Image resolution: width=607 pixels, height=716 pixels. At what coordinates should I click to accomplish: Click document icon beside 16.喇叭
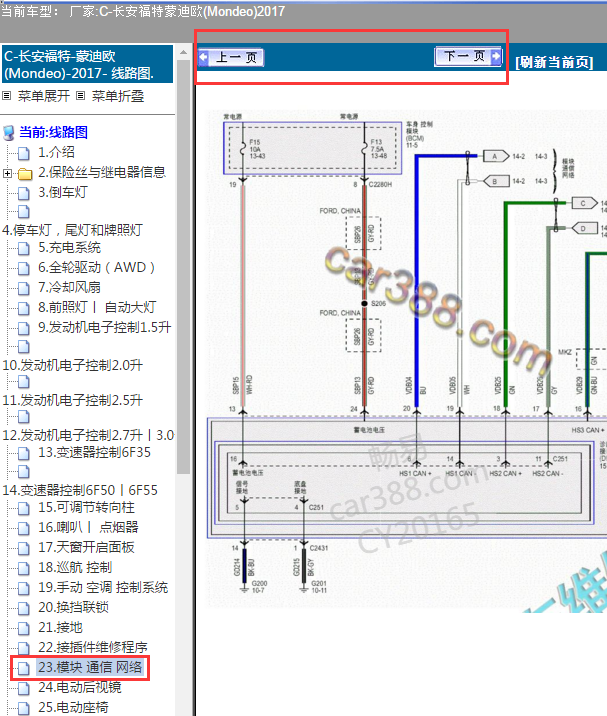[x=24, y=528]
